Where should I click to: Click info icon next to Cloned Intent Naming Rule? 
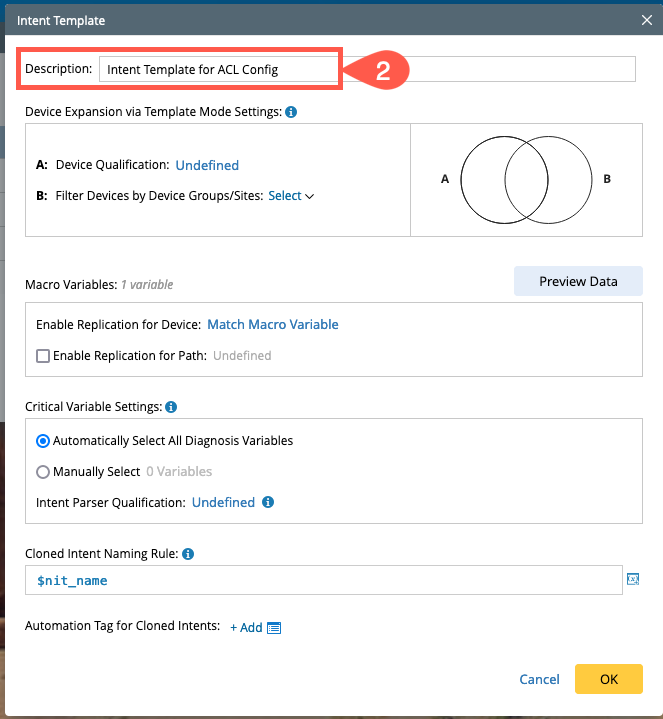pyautogui.click(x=188, y=553)
